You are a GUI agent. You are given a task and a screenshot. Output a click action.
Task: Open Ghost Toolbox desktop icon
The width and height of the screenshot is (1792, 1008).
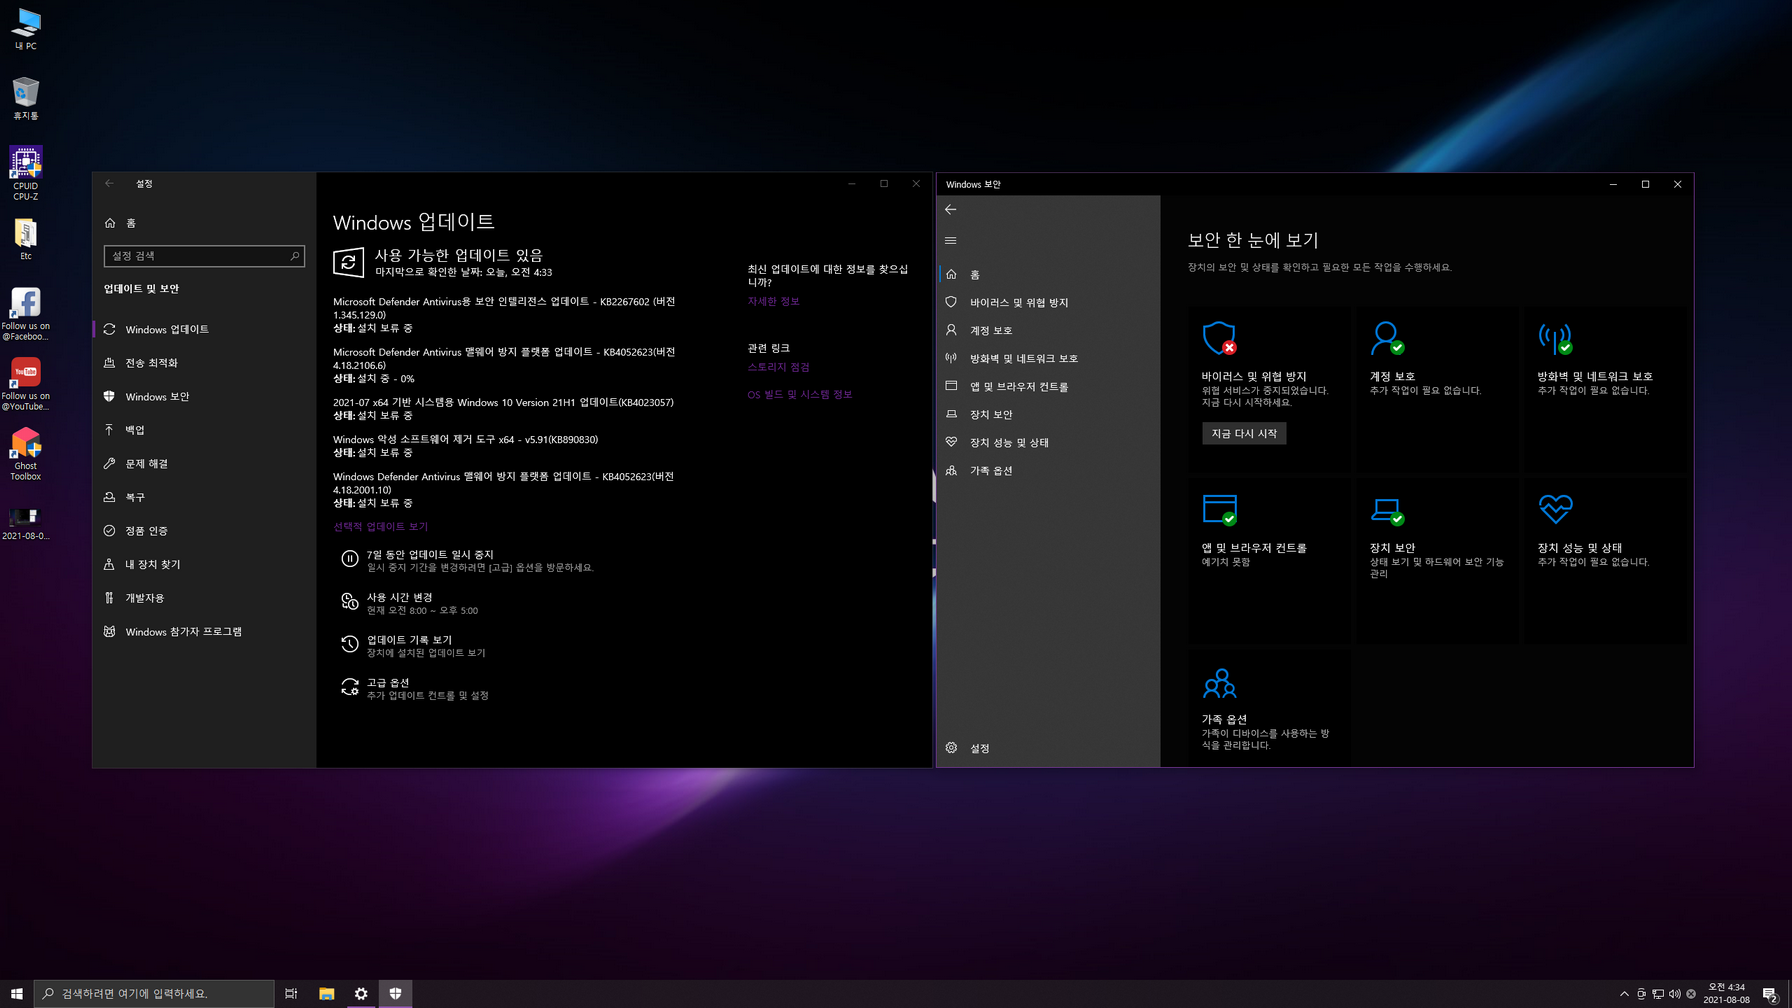point(26,454)
